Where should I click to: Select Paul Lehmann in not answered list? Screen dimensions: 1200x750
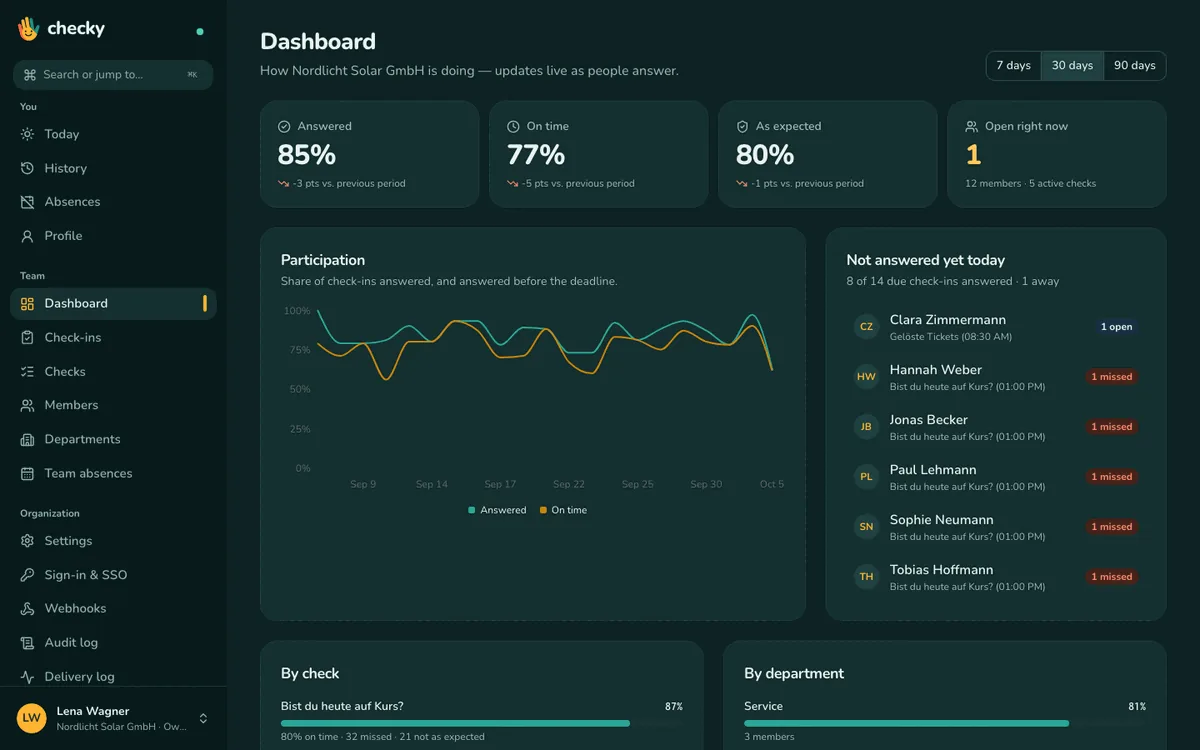(x=996, y=477)
